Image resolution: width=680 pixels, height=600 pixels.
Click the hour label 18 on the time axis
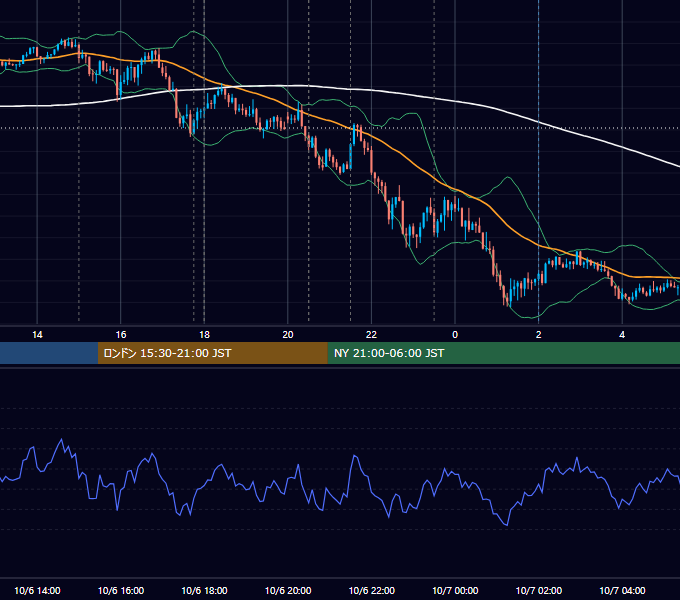point(204,335)
